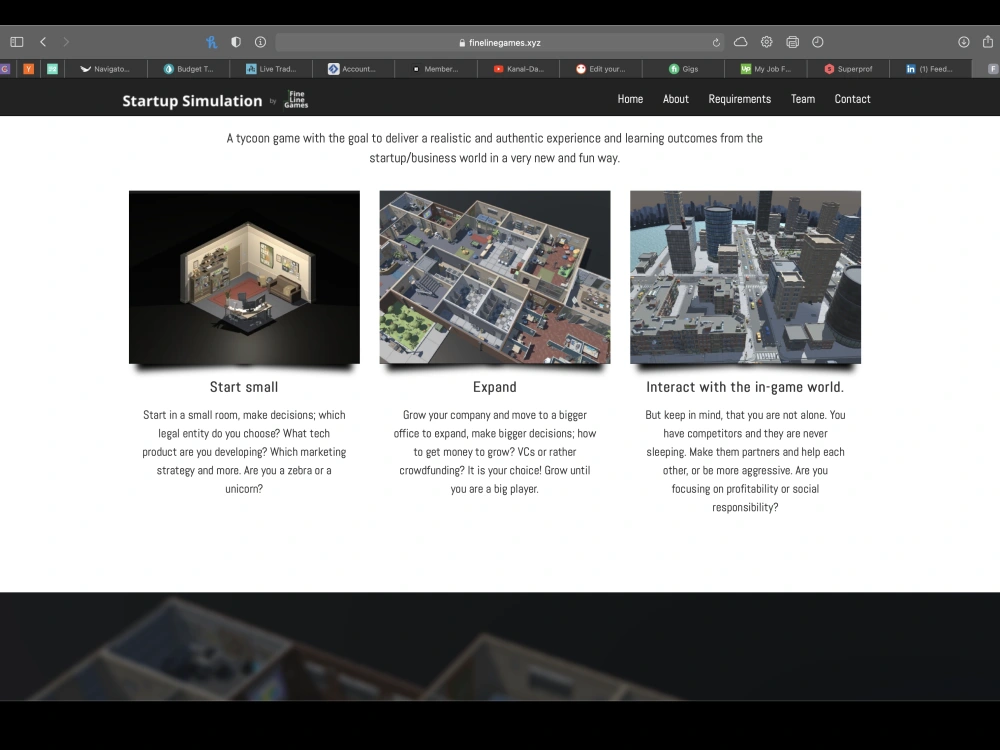Switch to the LinkedIn (1) Feed tab
This screenshot has height=750, width=1000.
coord(930,69)
